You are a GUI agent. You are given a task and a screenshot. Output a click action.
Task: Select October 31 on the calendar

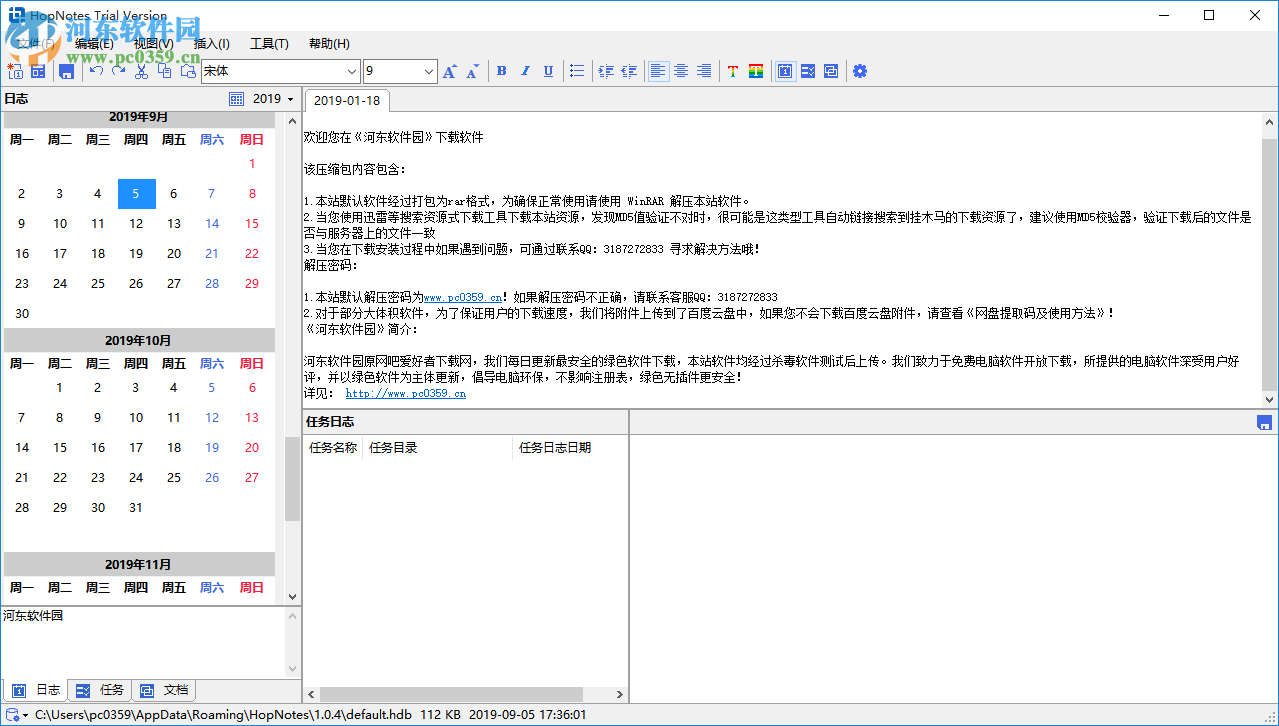click(x=135, y=507)
